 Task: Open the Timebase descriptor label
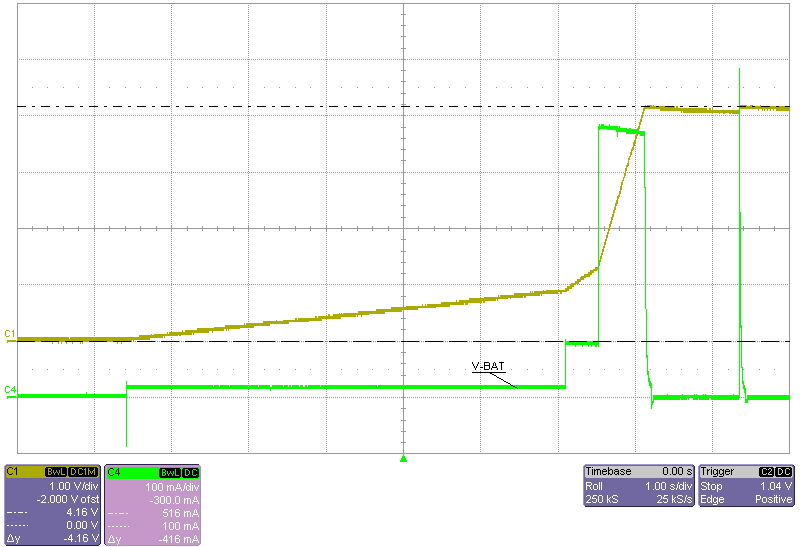(608, 471)
